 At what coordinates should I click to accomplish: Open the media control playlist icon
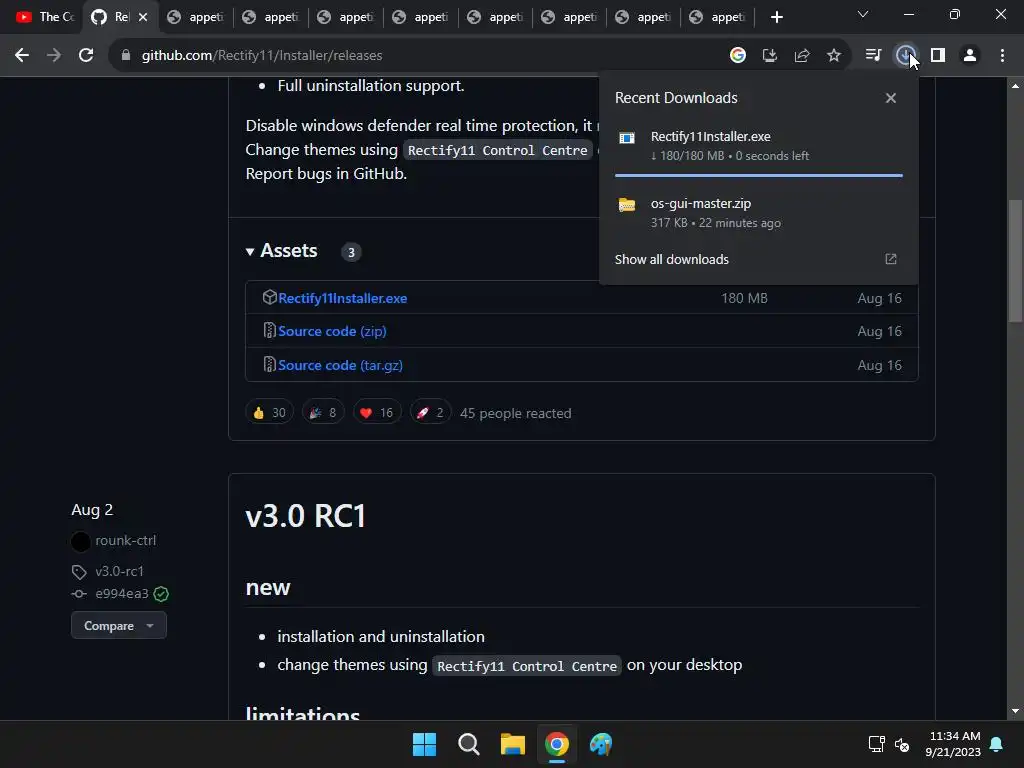[873, 56]
